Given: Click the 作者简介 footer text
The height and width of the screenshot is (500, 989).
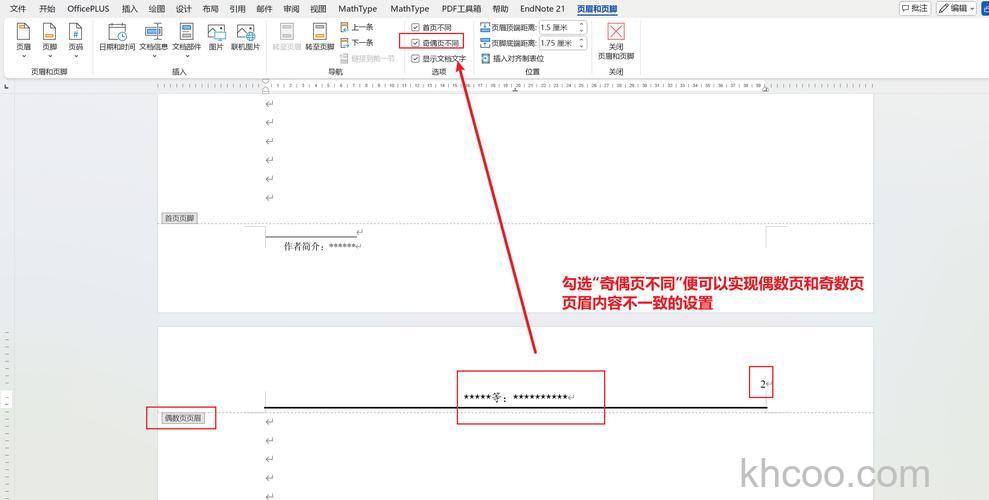Looking at the screenshot, I should [320, 247].
